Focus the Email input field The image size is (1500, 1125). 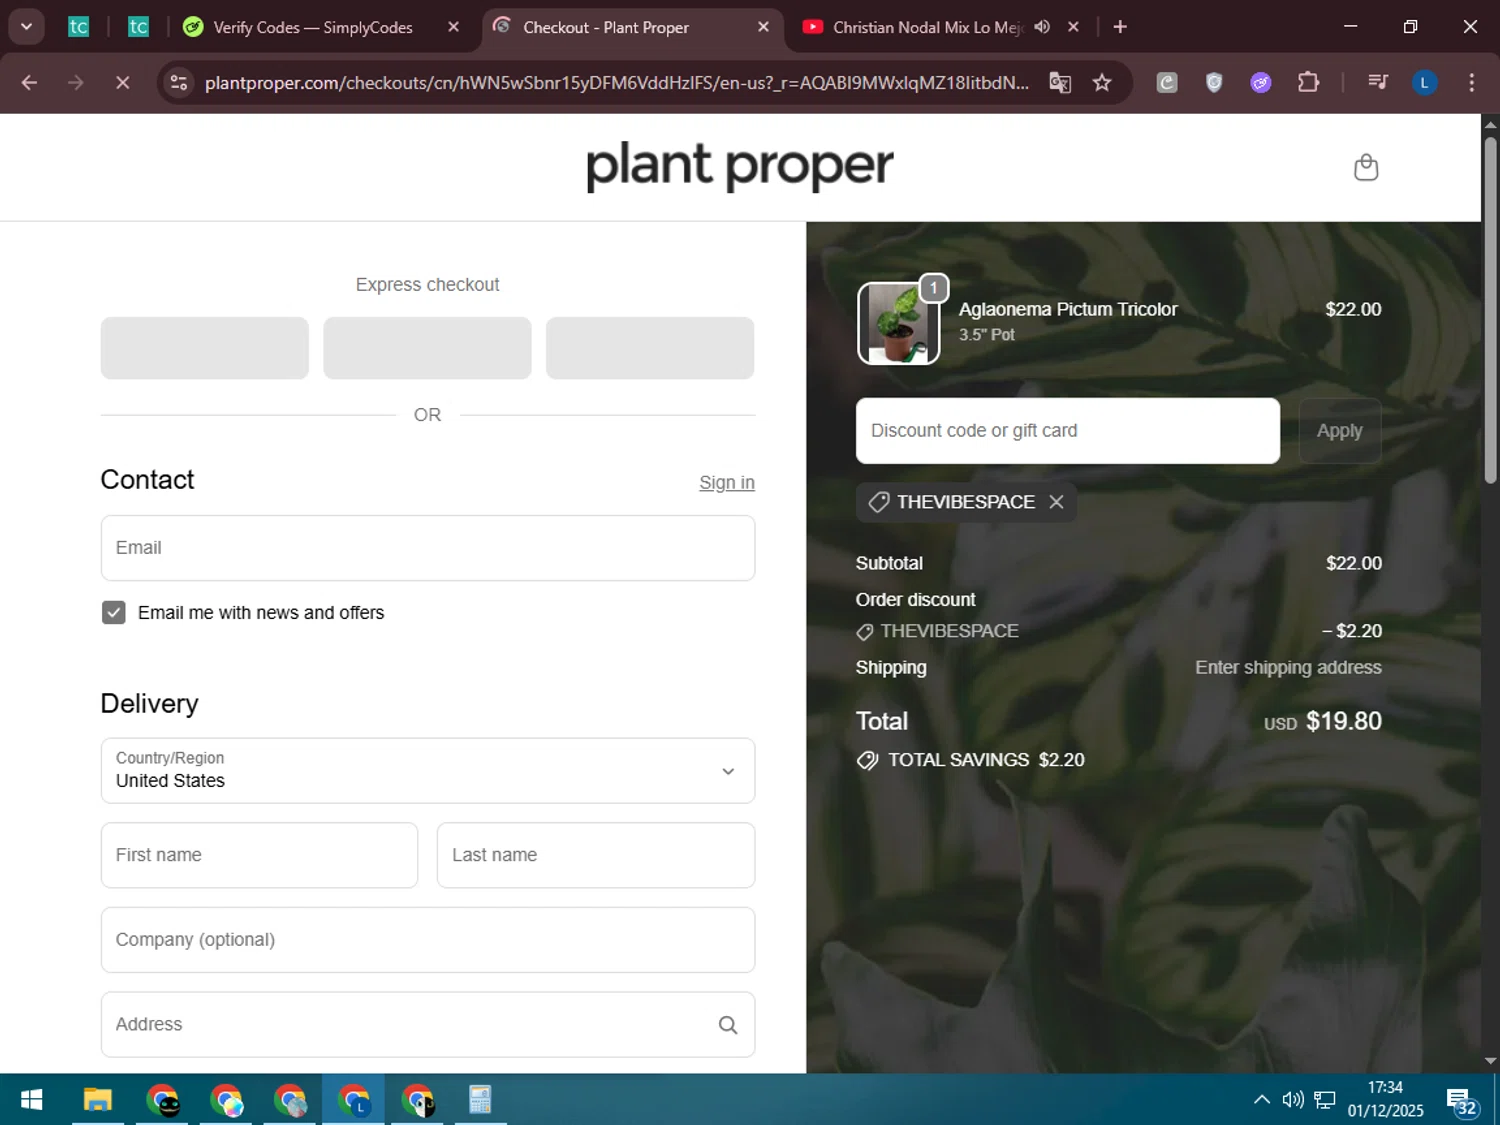click(428, 548)
